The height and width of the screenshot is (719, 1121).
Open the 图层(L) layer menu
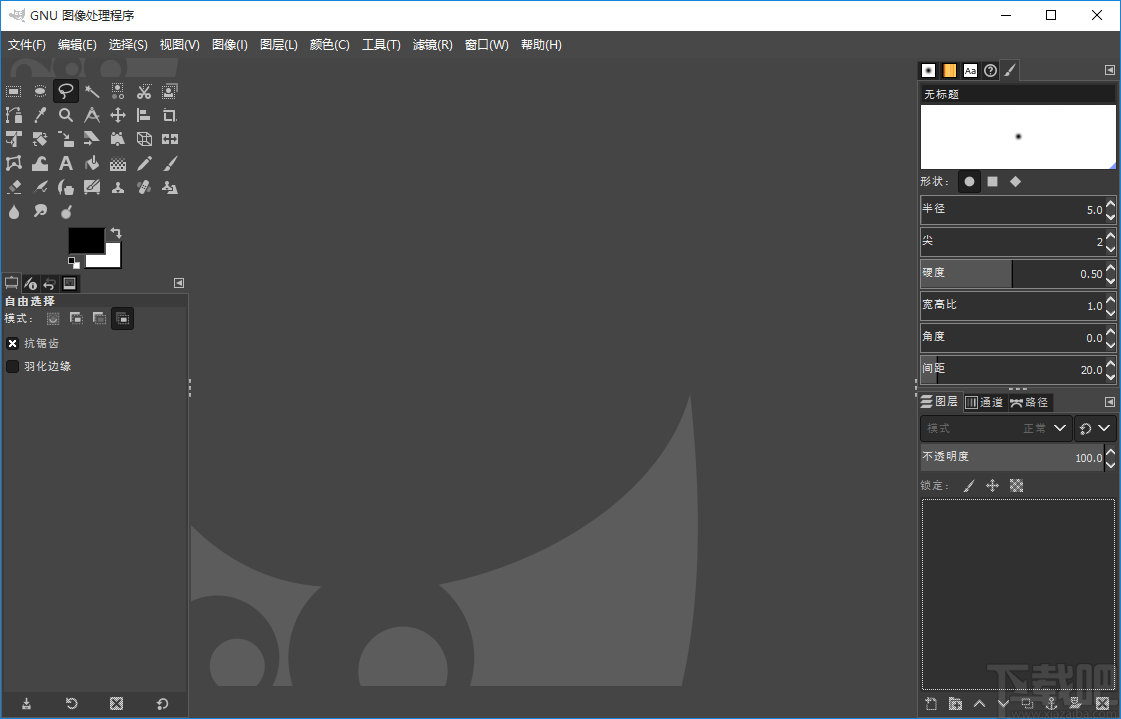pyautogui.click(x=279, y=45)
